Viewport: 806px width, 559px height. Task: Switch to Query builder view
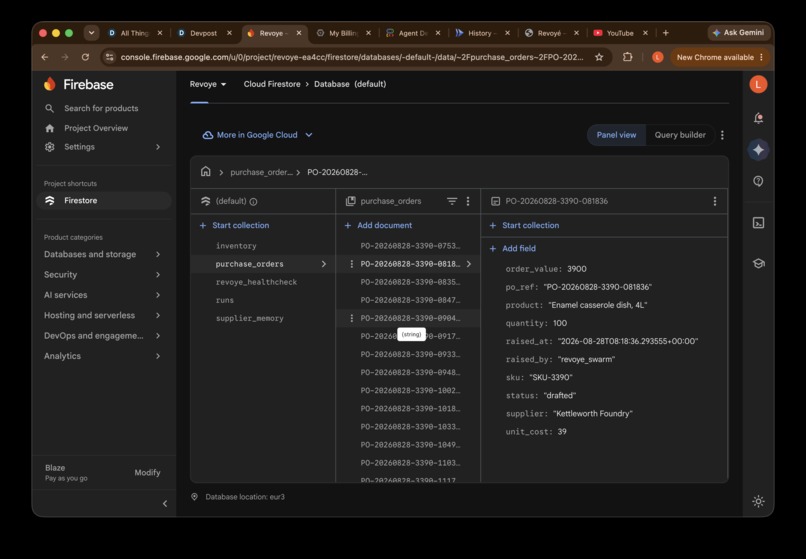coord(680,135)
